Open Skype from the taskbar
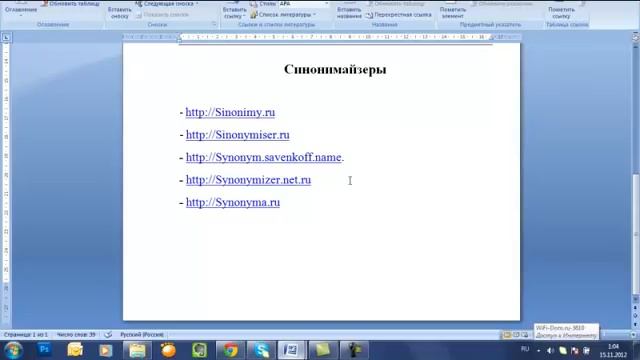 coord(261,350)
